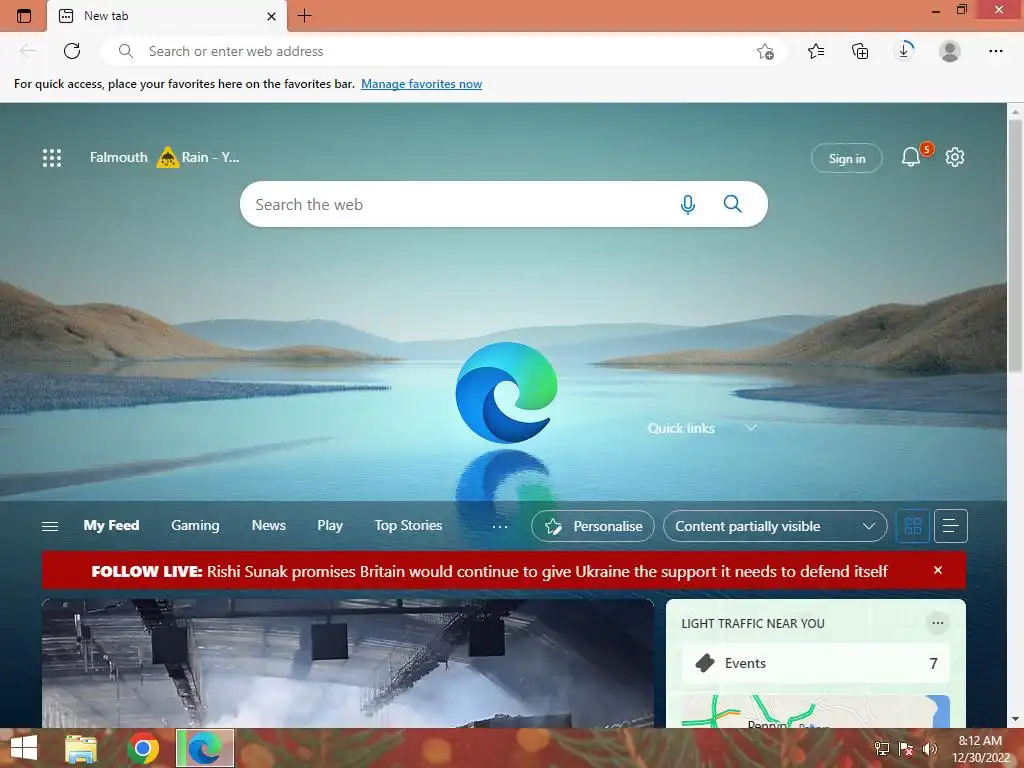Expand the Quick links section

[x=751, y=428]
